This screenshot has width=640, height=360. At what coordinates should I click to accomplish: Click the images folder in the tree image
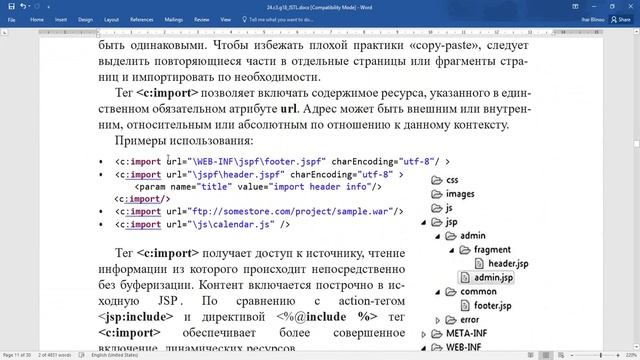tap(453, 194)
